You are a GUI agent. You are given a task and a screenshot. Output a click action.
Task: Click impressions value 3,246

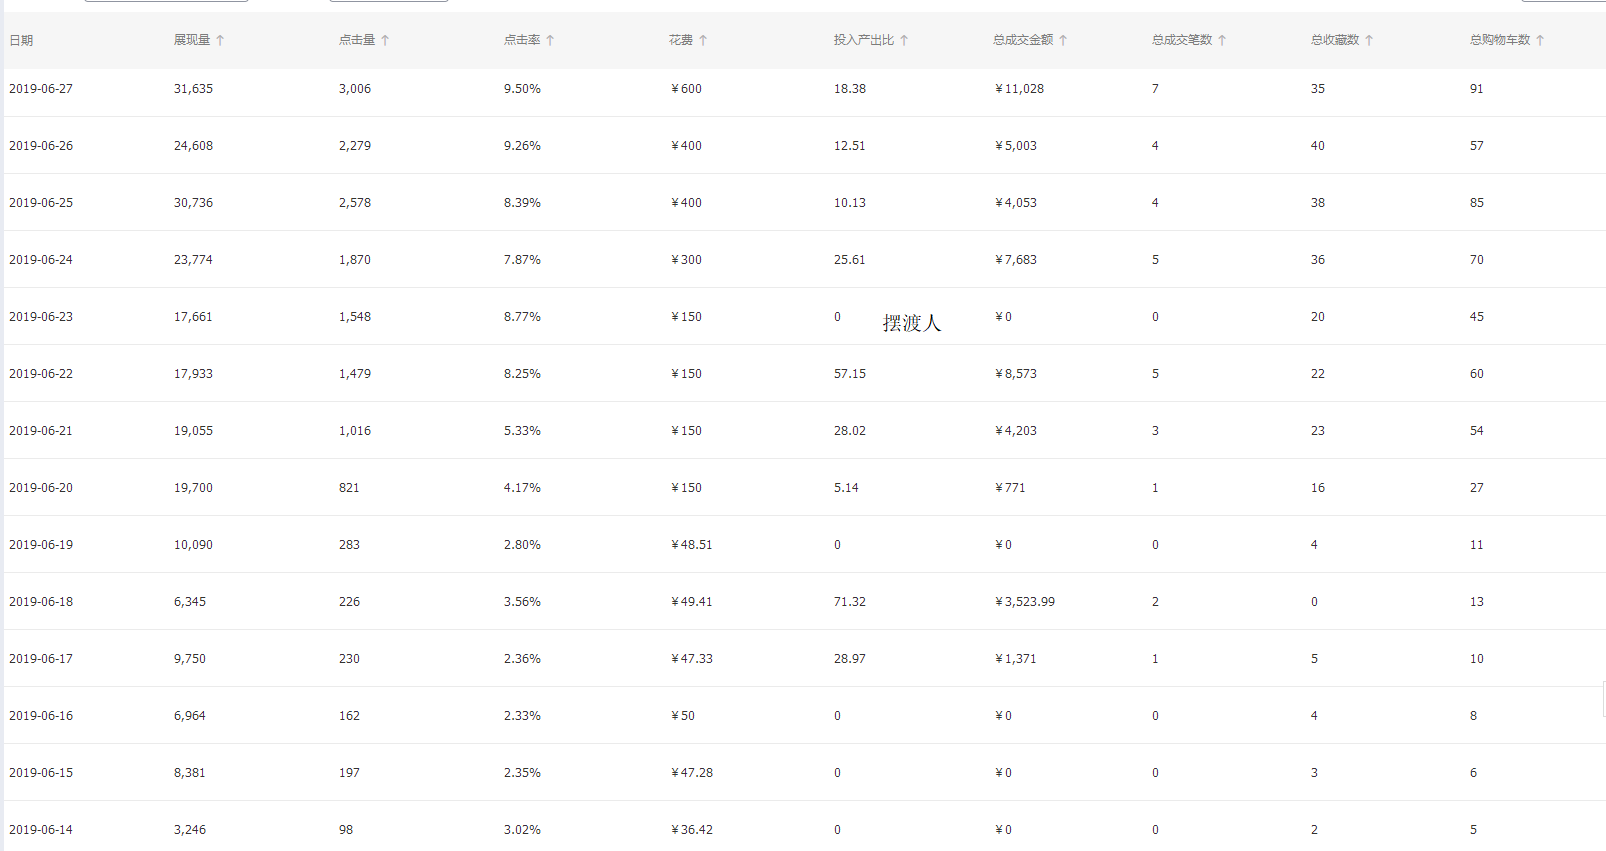[x=190, y=830]
